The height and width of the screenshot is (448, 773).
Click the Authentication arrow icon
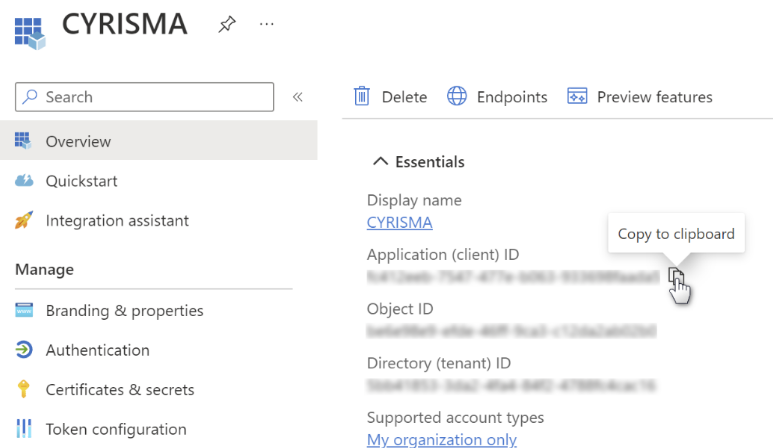point(24,349)
